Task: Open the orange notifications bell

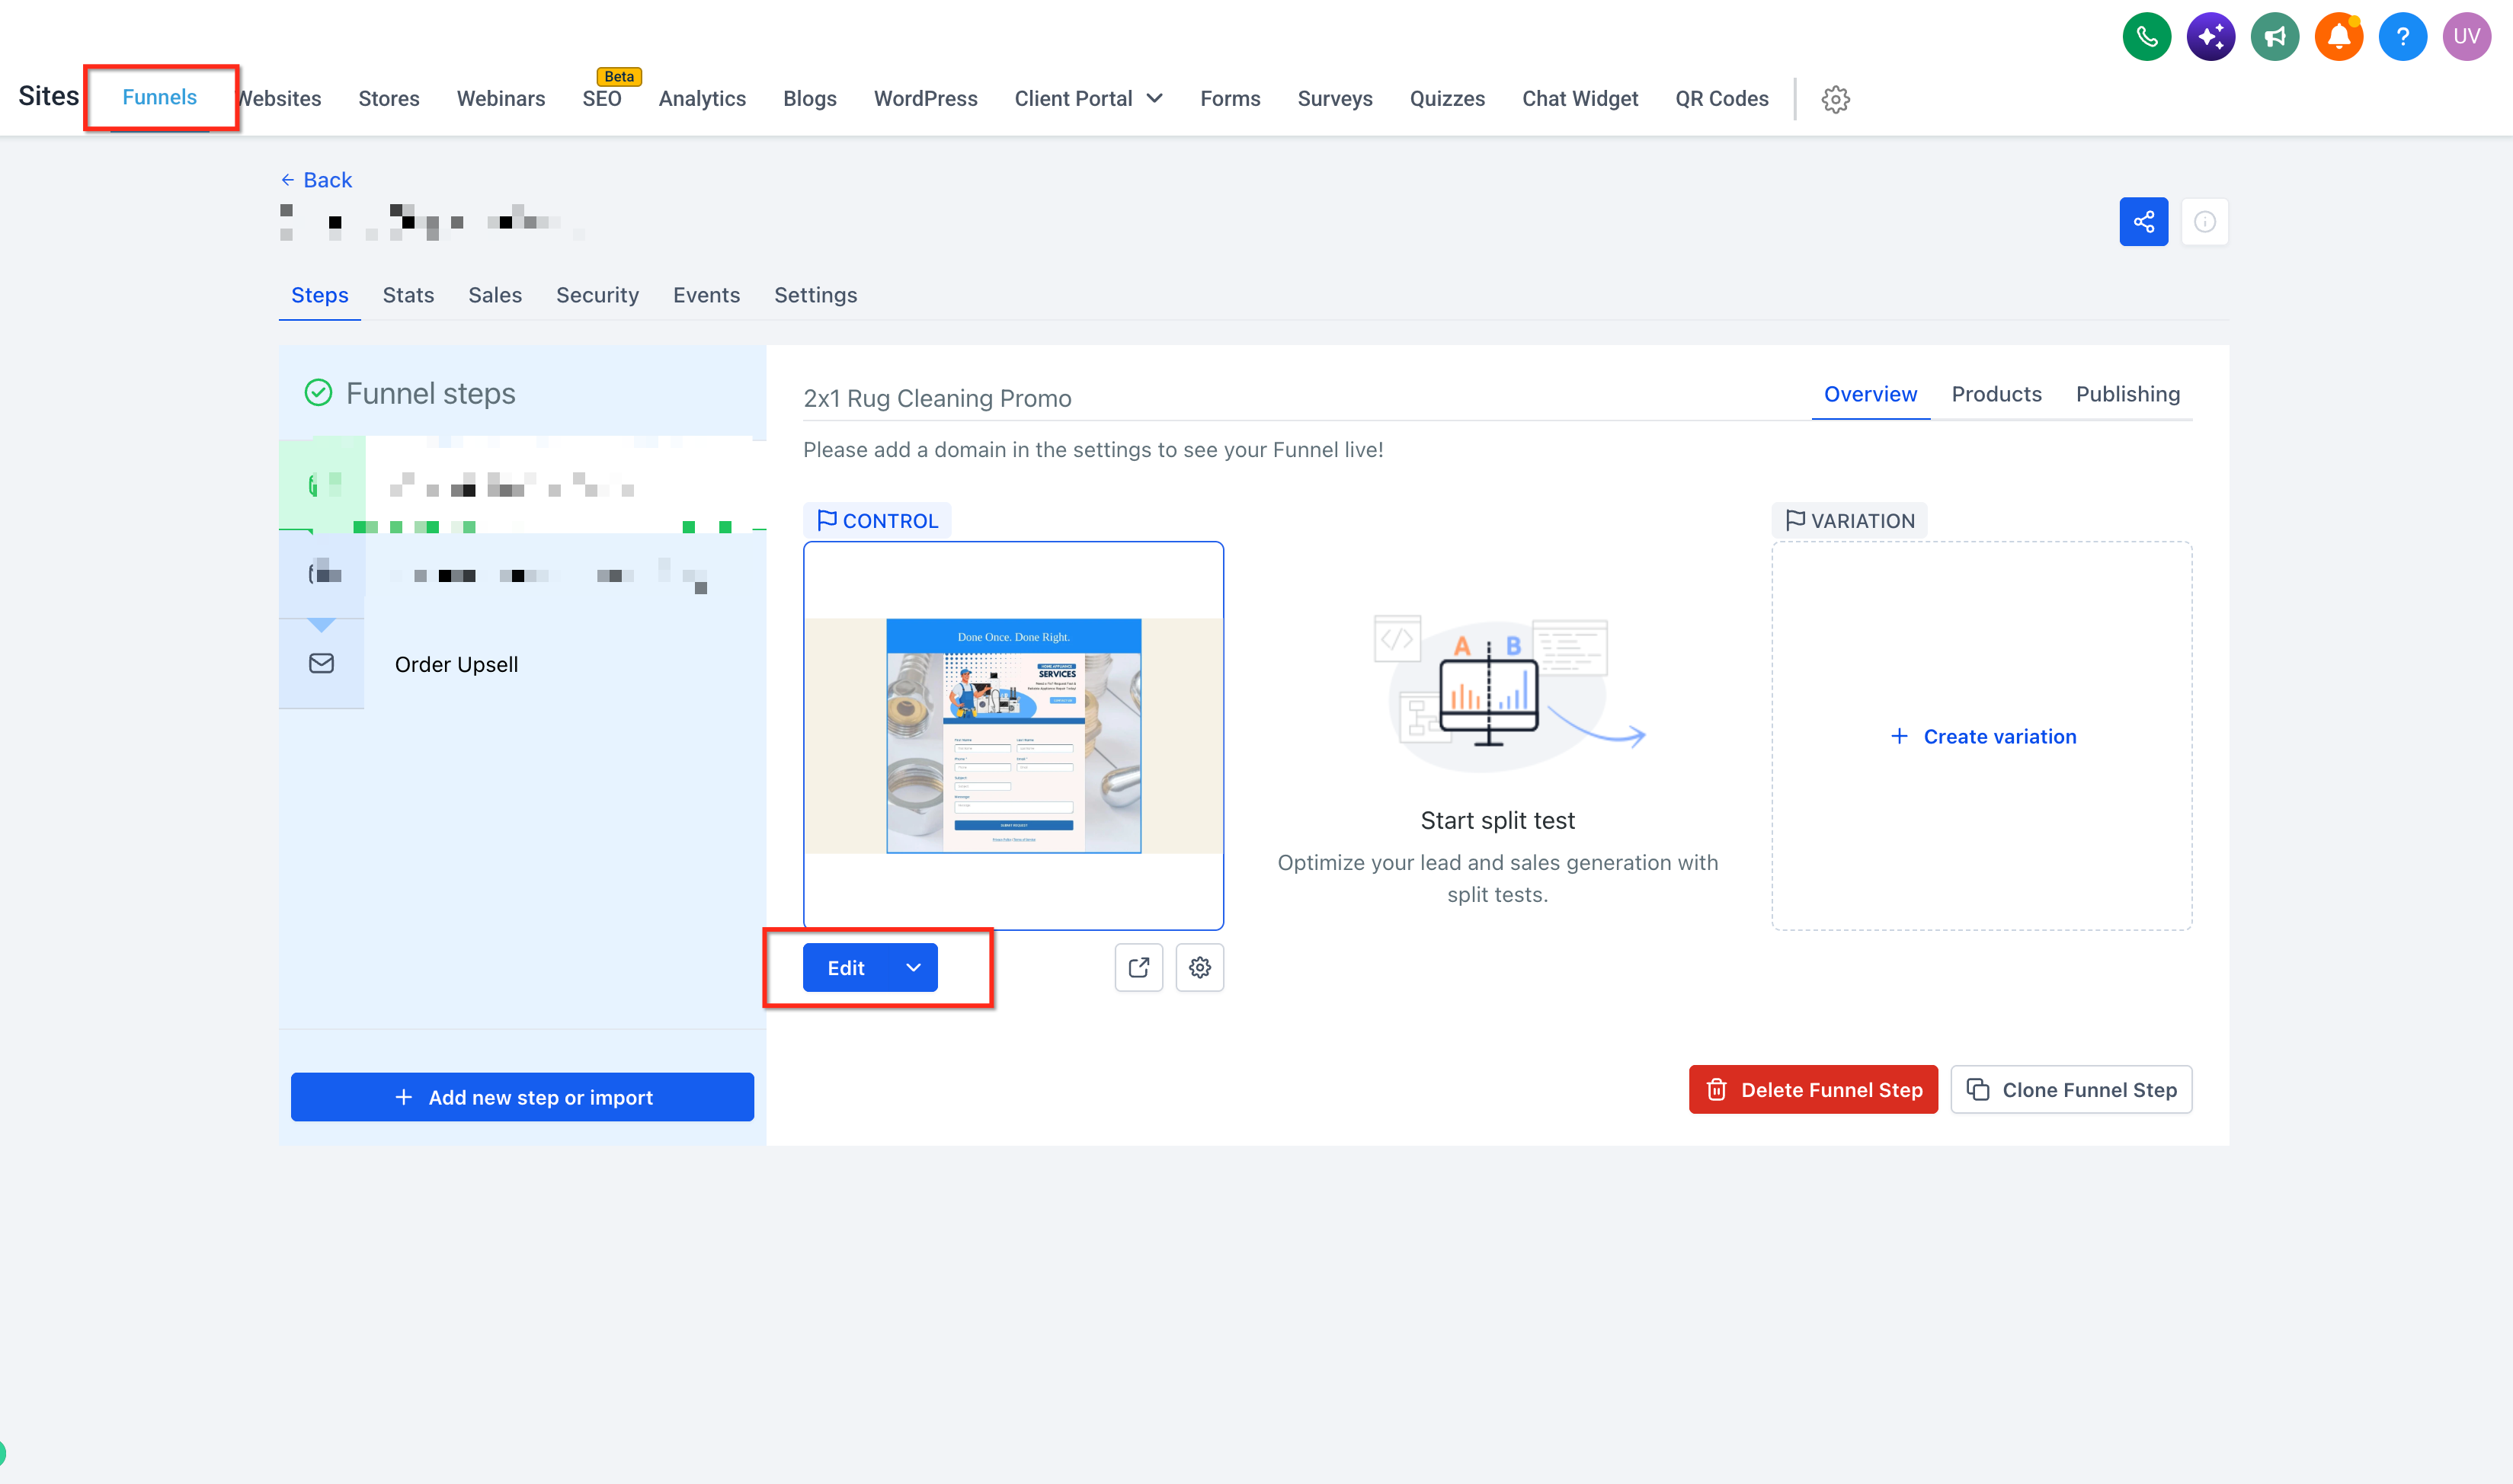Action: click(2338, 37)
